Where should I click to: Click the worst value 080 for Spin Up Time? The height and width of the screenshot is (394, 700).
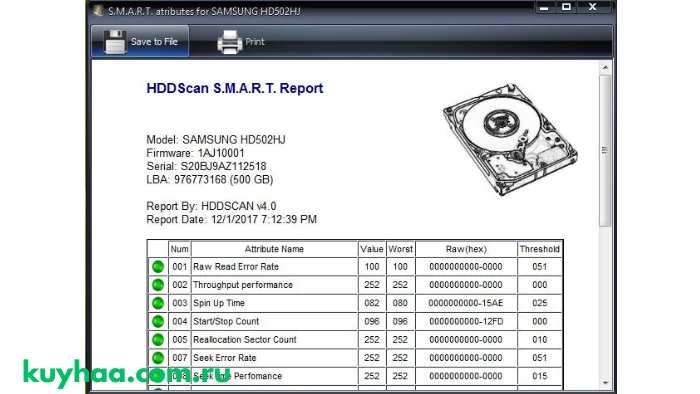point(400,303)
